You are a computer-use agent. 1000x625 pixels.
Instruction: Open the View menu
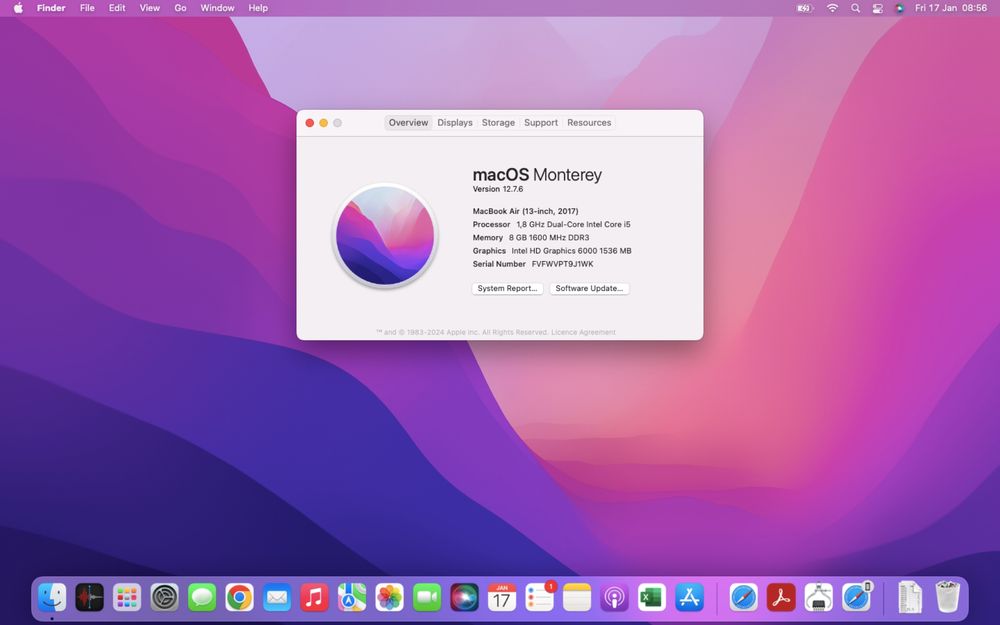coord(150,8)
